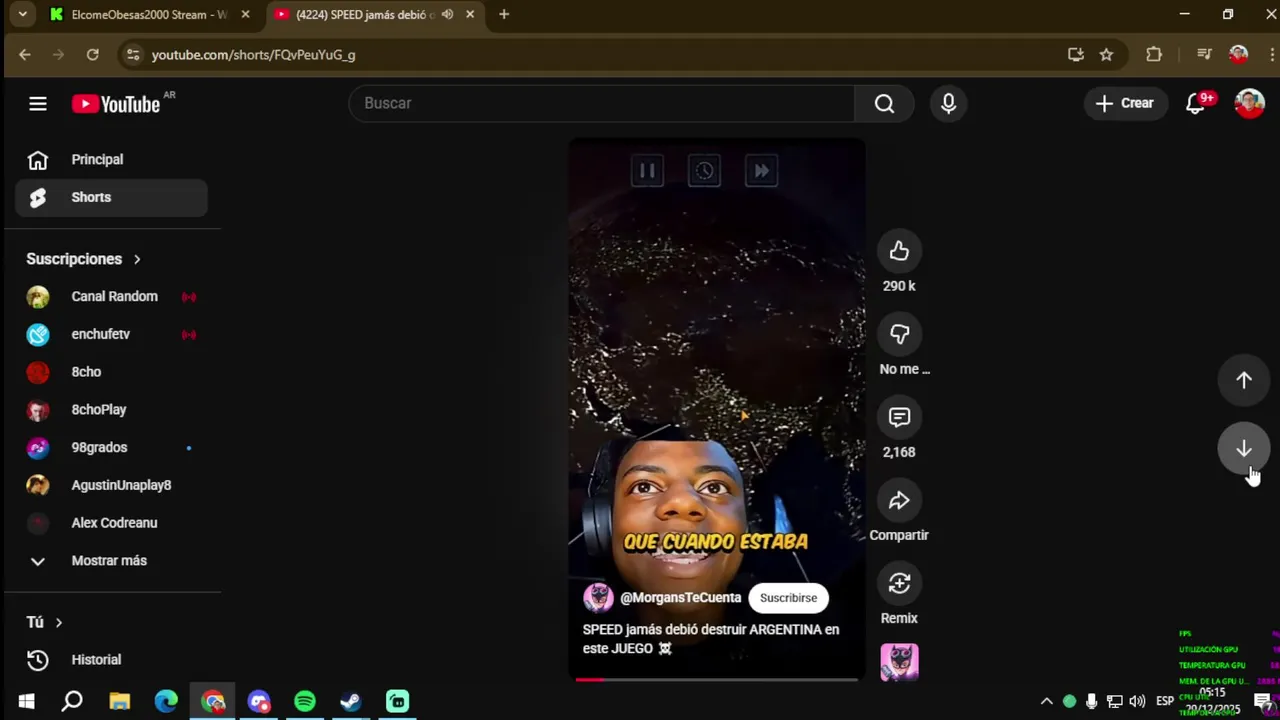Viewport: 1280px width, 720px height.
Task: Show hidden system tray icons chevron
Action: click(1047, 702)
